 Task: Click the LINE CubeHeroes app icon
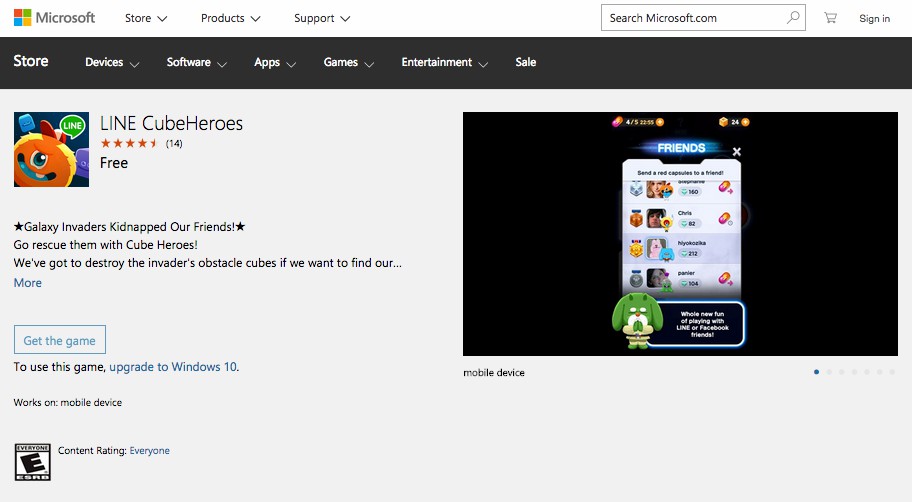coord(51,149)
